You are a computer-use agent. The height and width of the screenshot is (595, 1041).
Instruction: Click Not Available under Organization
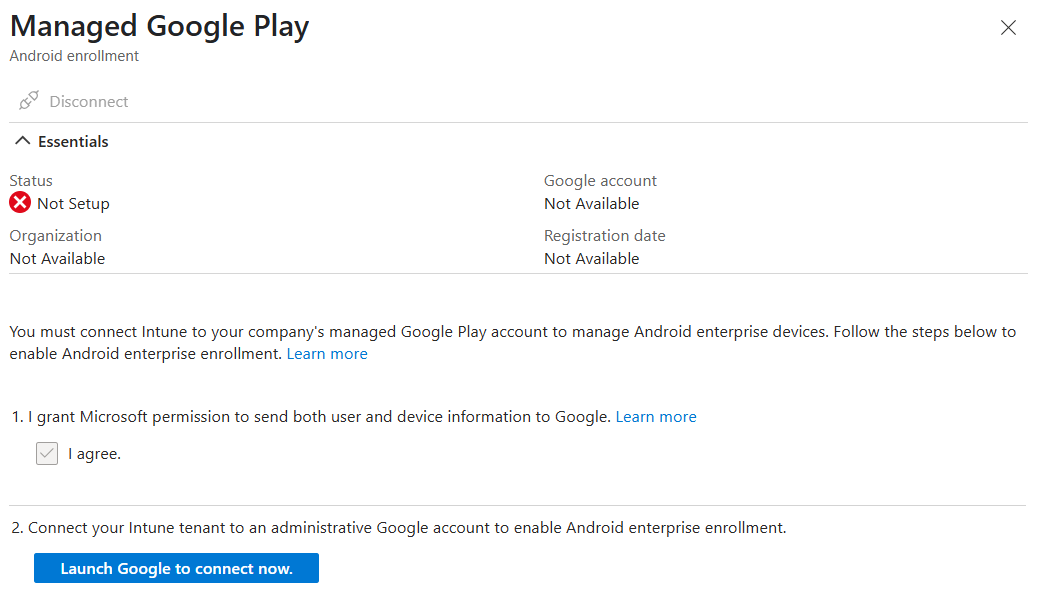tap(57, 258)
